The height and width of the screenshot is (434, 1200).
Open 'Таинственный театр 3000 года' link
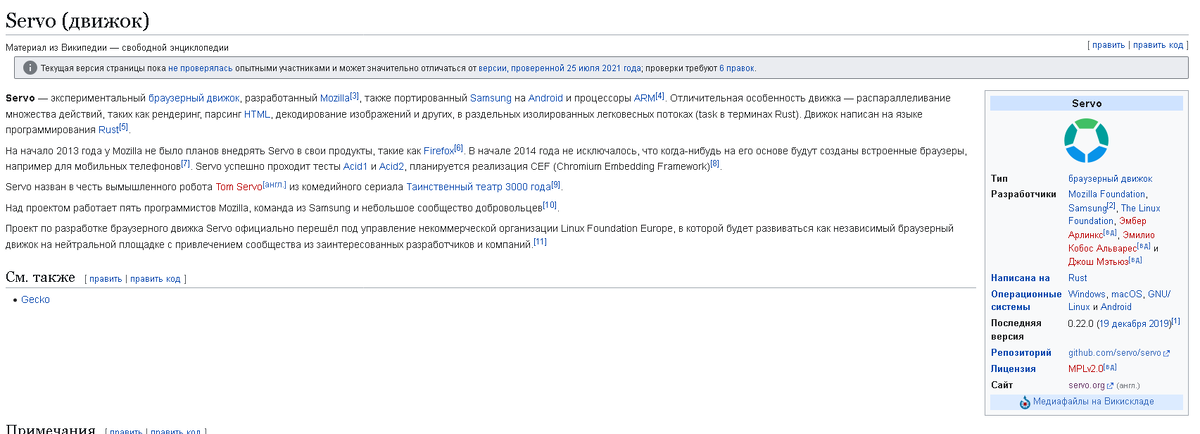[478, 187]
